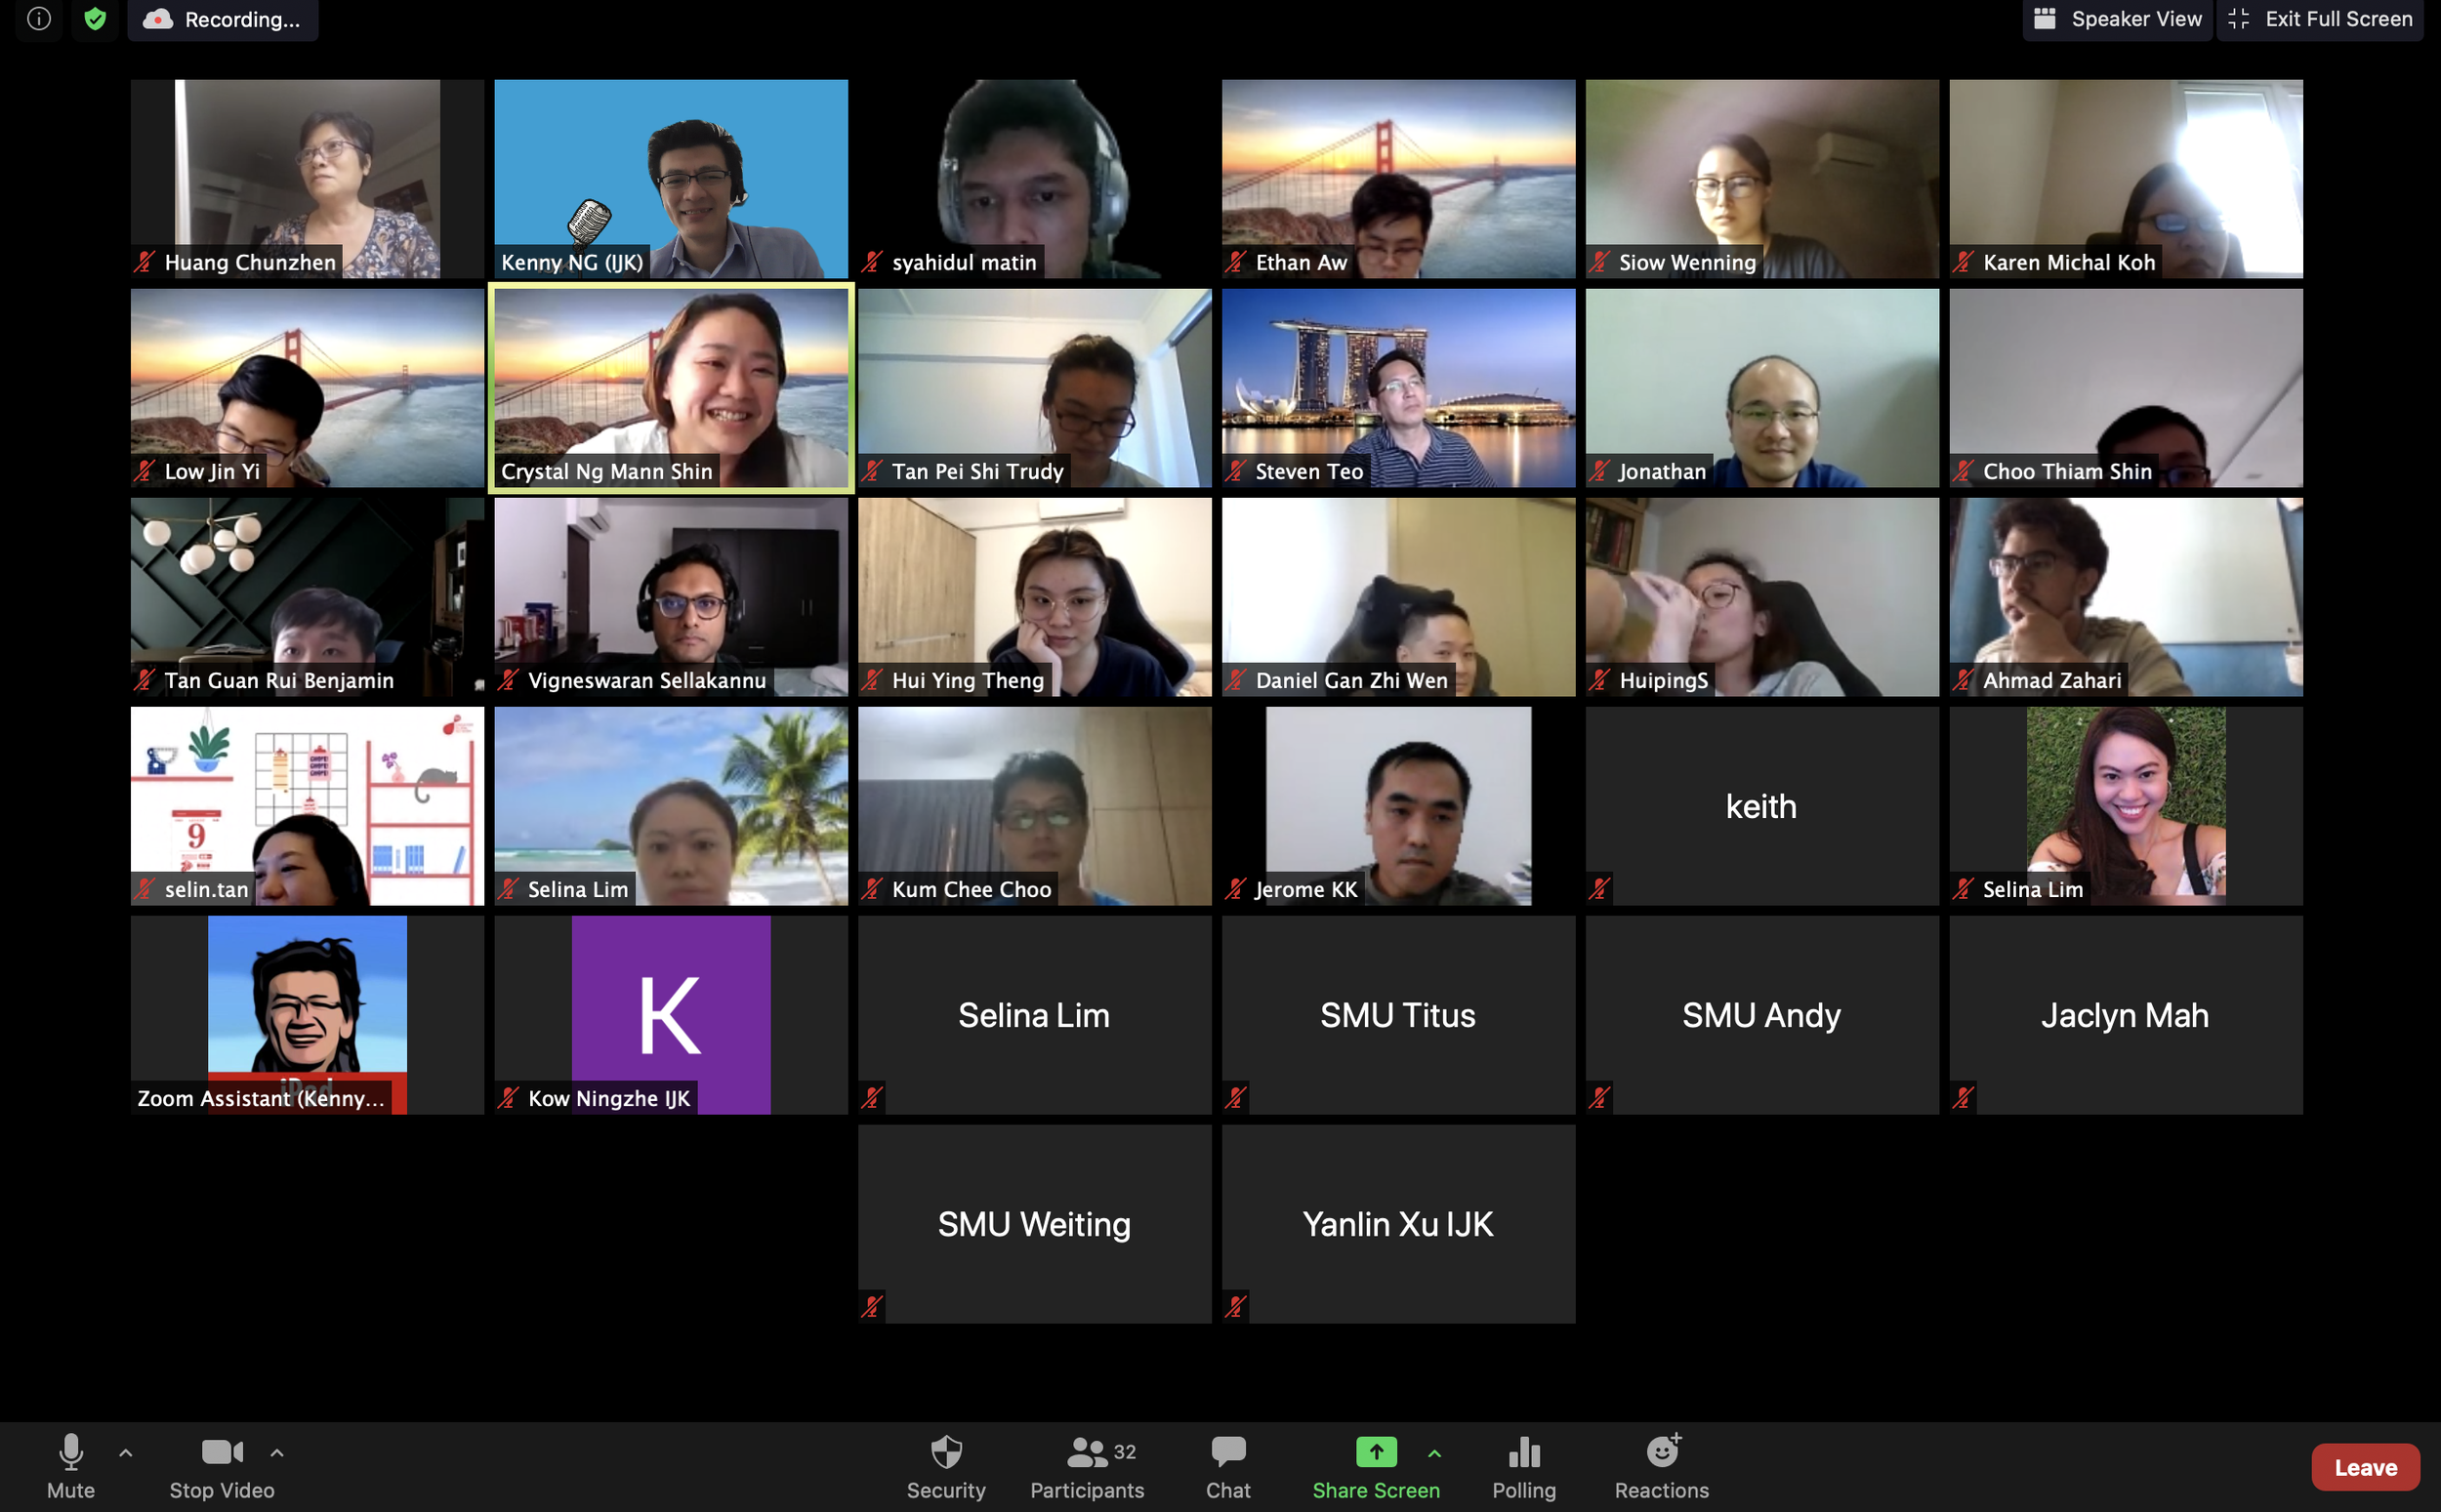Click the Recording indicator
This screenshot has height=1512, width=2441.
coord(223,19)
